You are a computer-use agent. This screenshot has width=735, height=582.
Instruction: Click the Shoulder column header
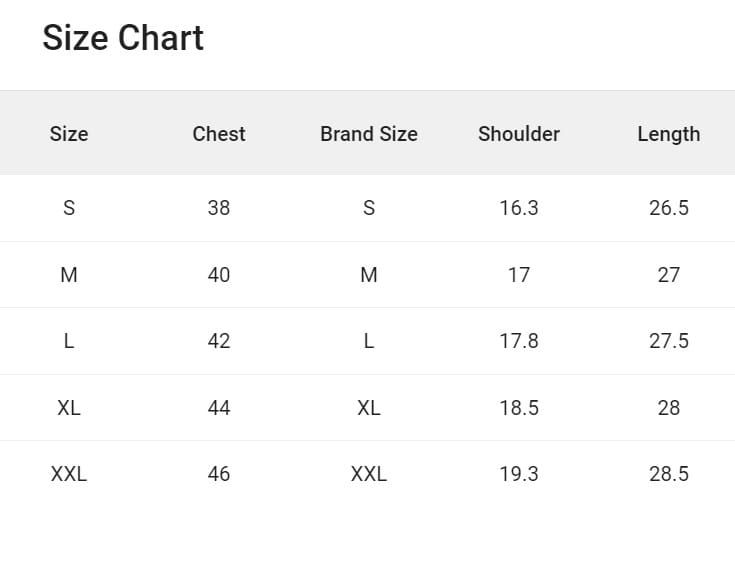click(519, 134)
